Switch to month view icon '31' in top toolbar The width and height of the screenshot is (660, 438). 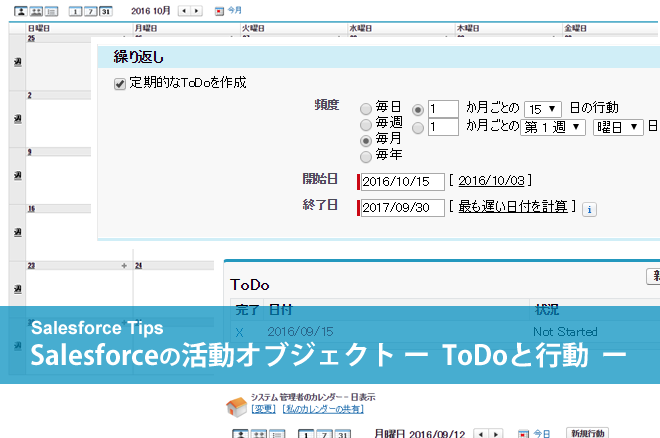tap(106, 11)
